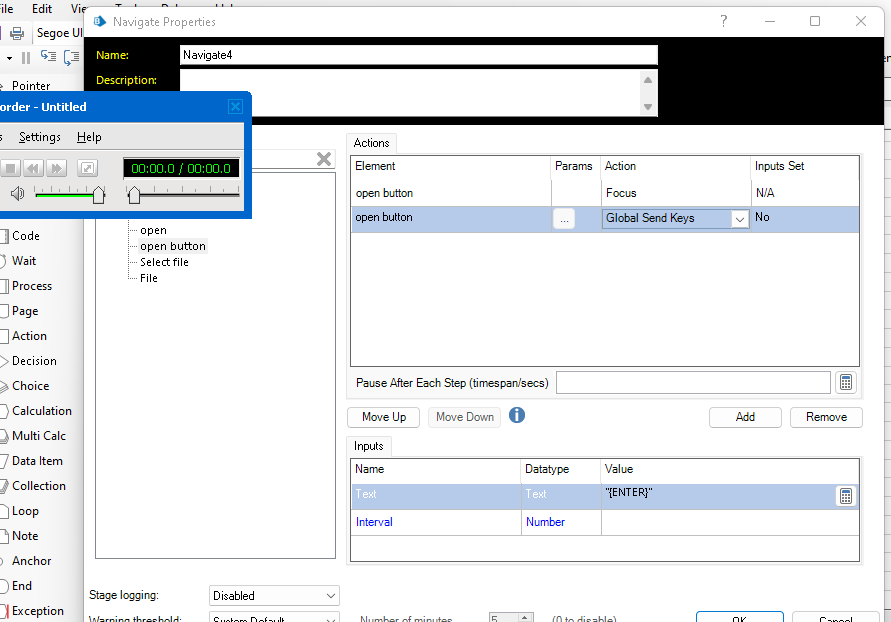The height and width of the screenshot is (622, 891).
Task: Open calculator for the Text input value
Action: 846,496
